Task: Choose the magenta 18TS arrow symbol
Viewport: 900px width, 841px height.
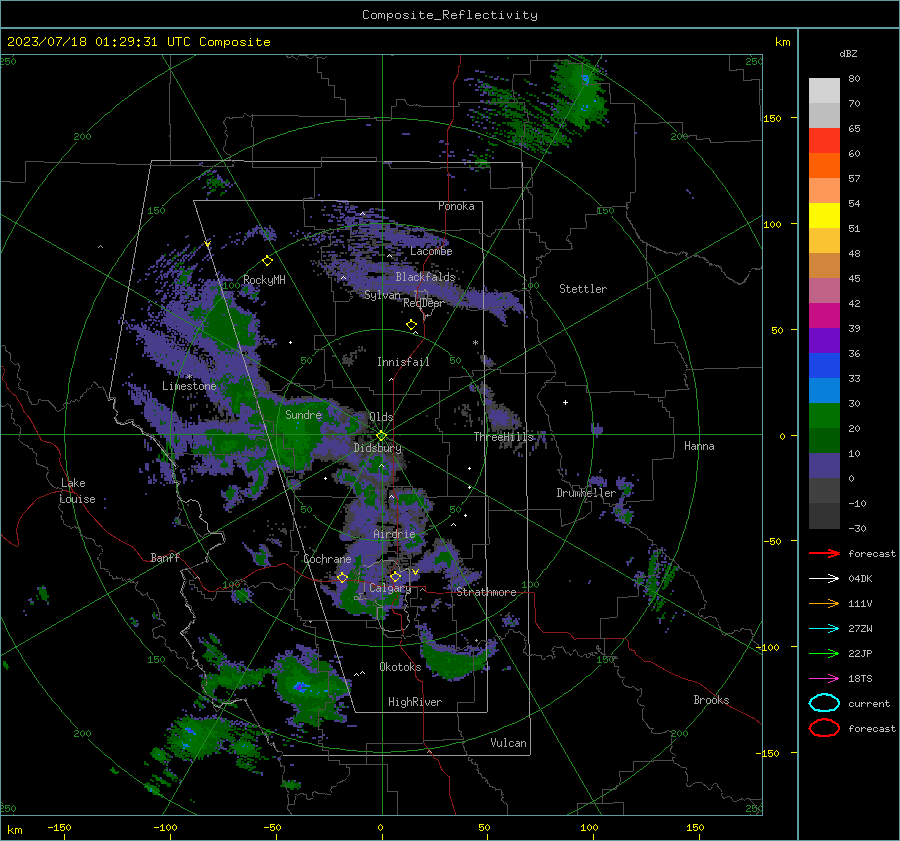Action: (824, 679)
